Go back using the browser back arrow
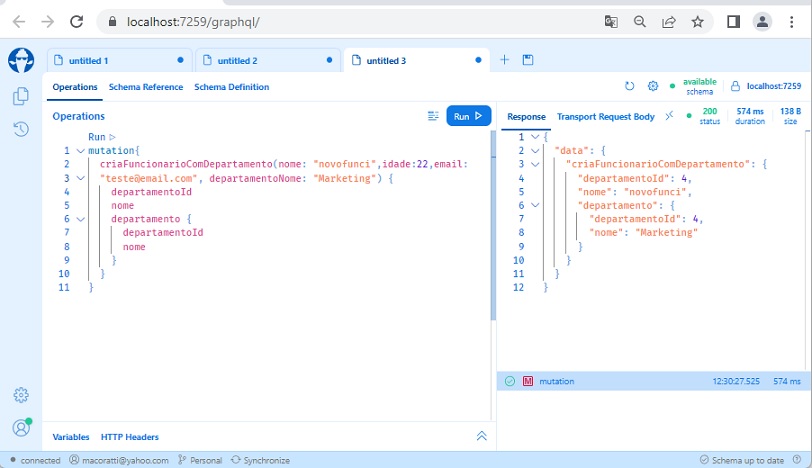The height and width of the screenshot is (468, 812). (19, 22)
